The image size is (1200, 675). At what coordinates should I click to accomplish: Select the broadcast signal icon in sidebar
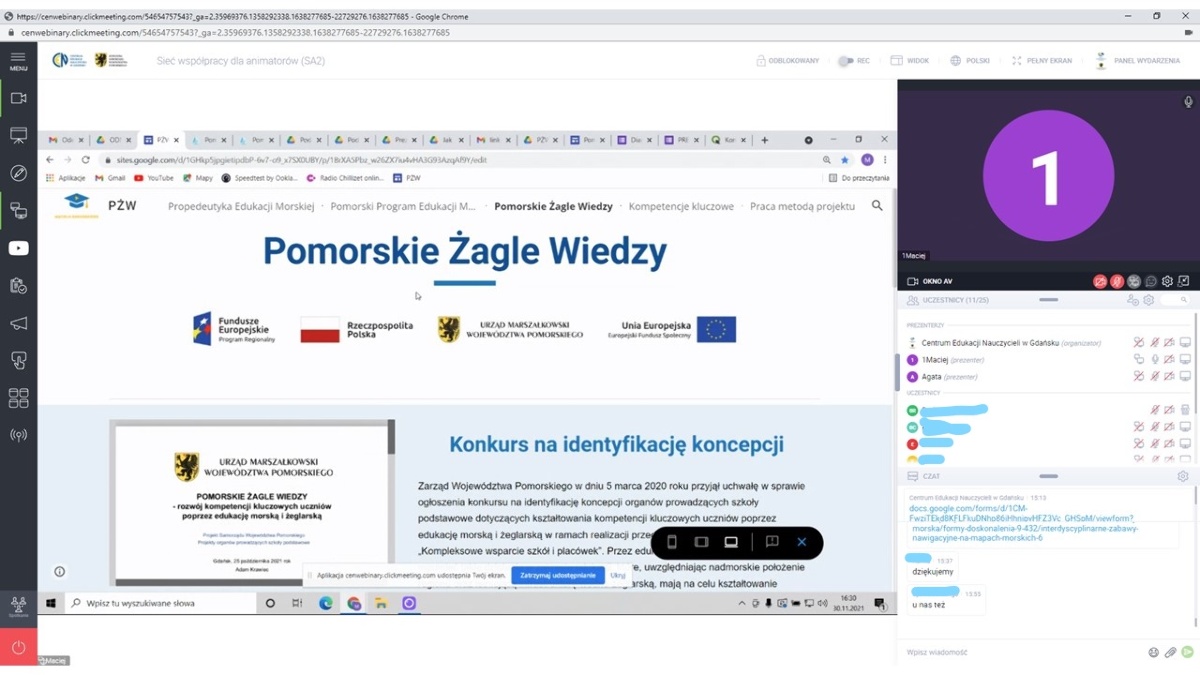click(x=18, y=435)
